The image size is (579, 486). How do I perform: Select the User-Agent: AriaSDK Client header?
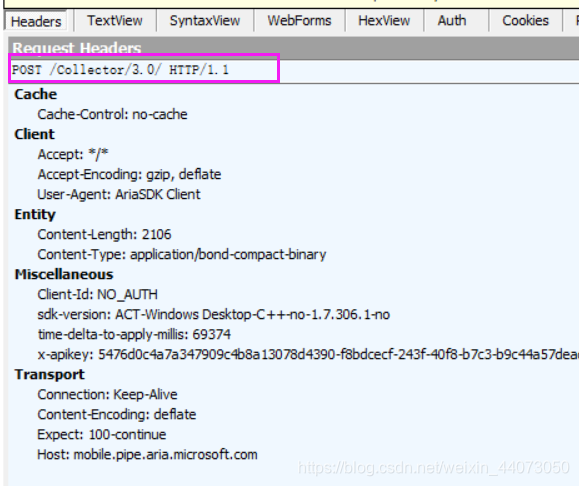click(119, 194)
